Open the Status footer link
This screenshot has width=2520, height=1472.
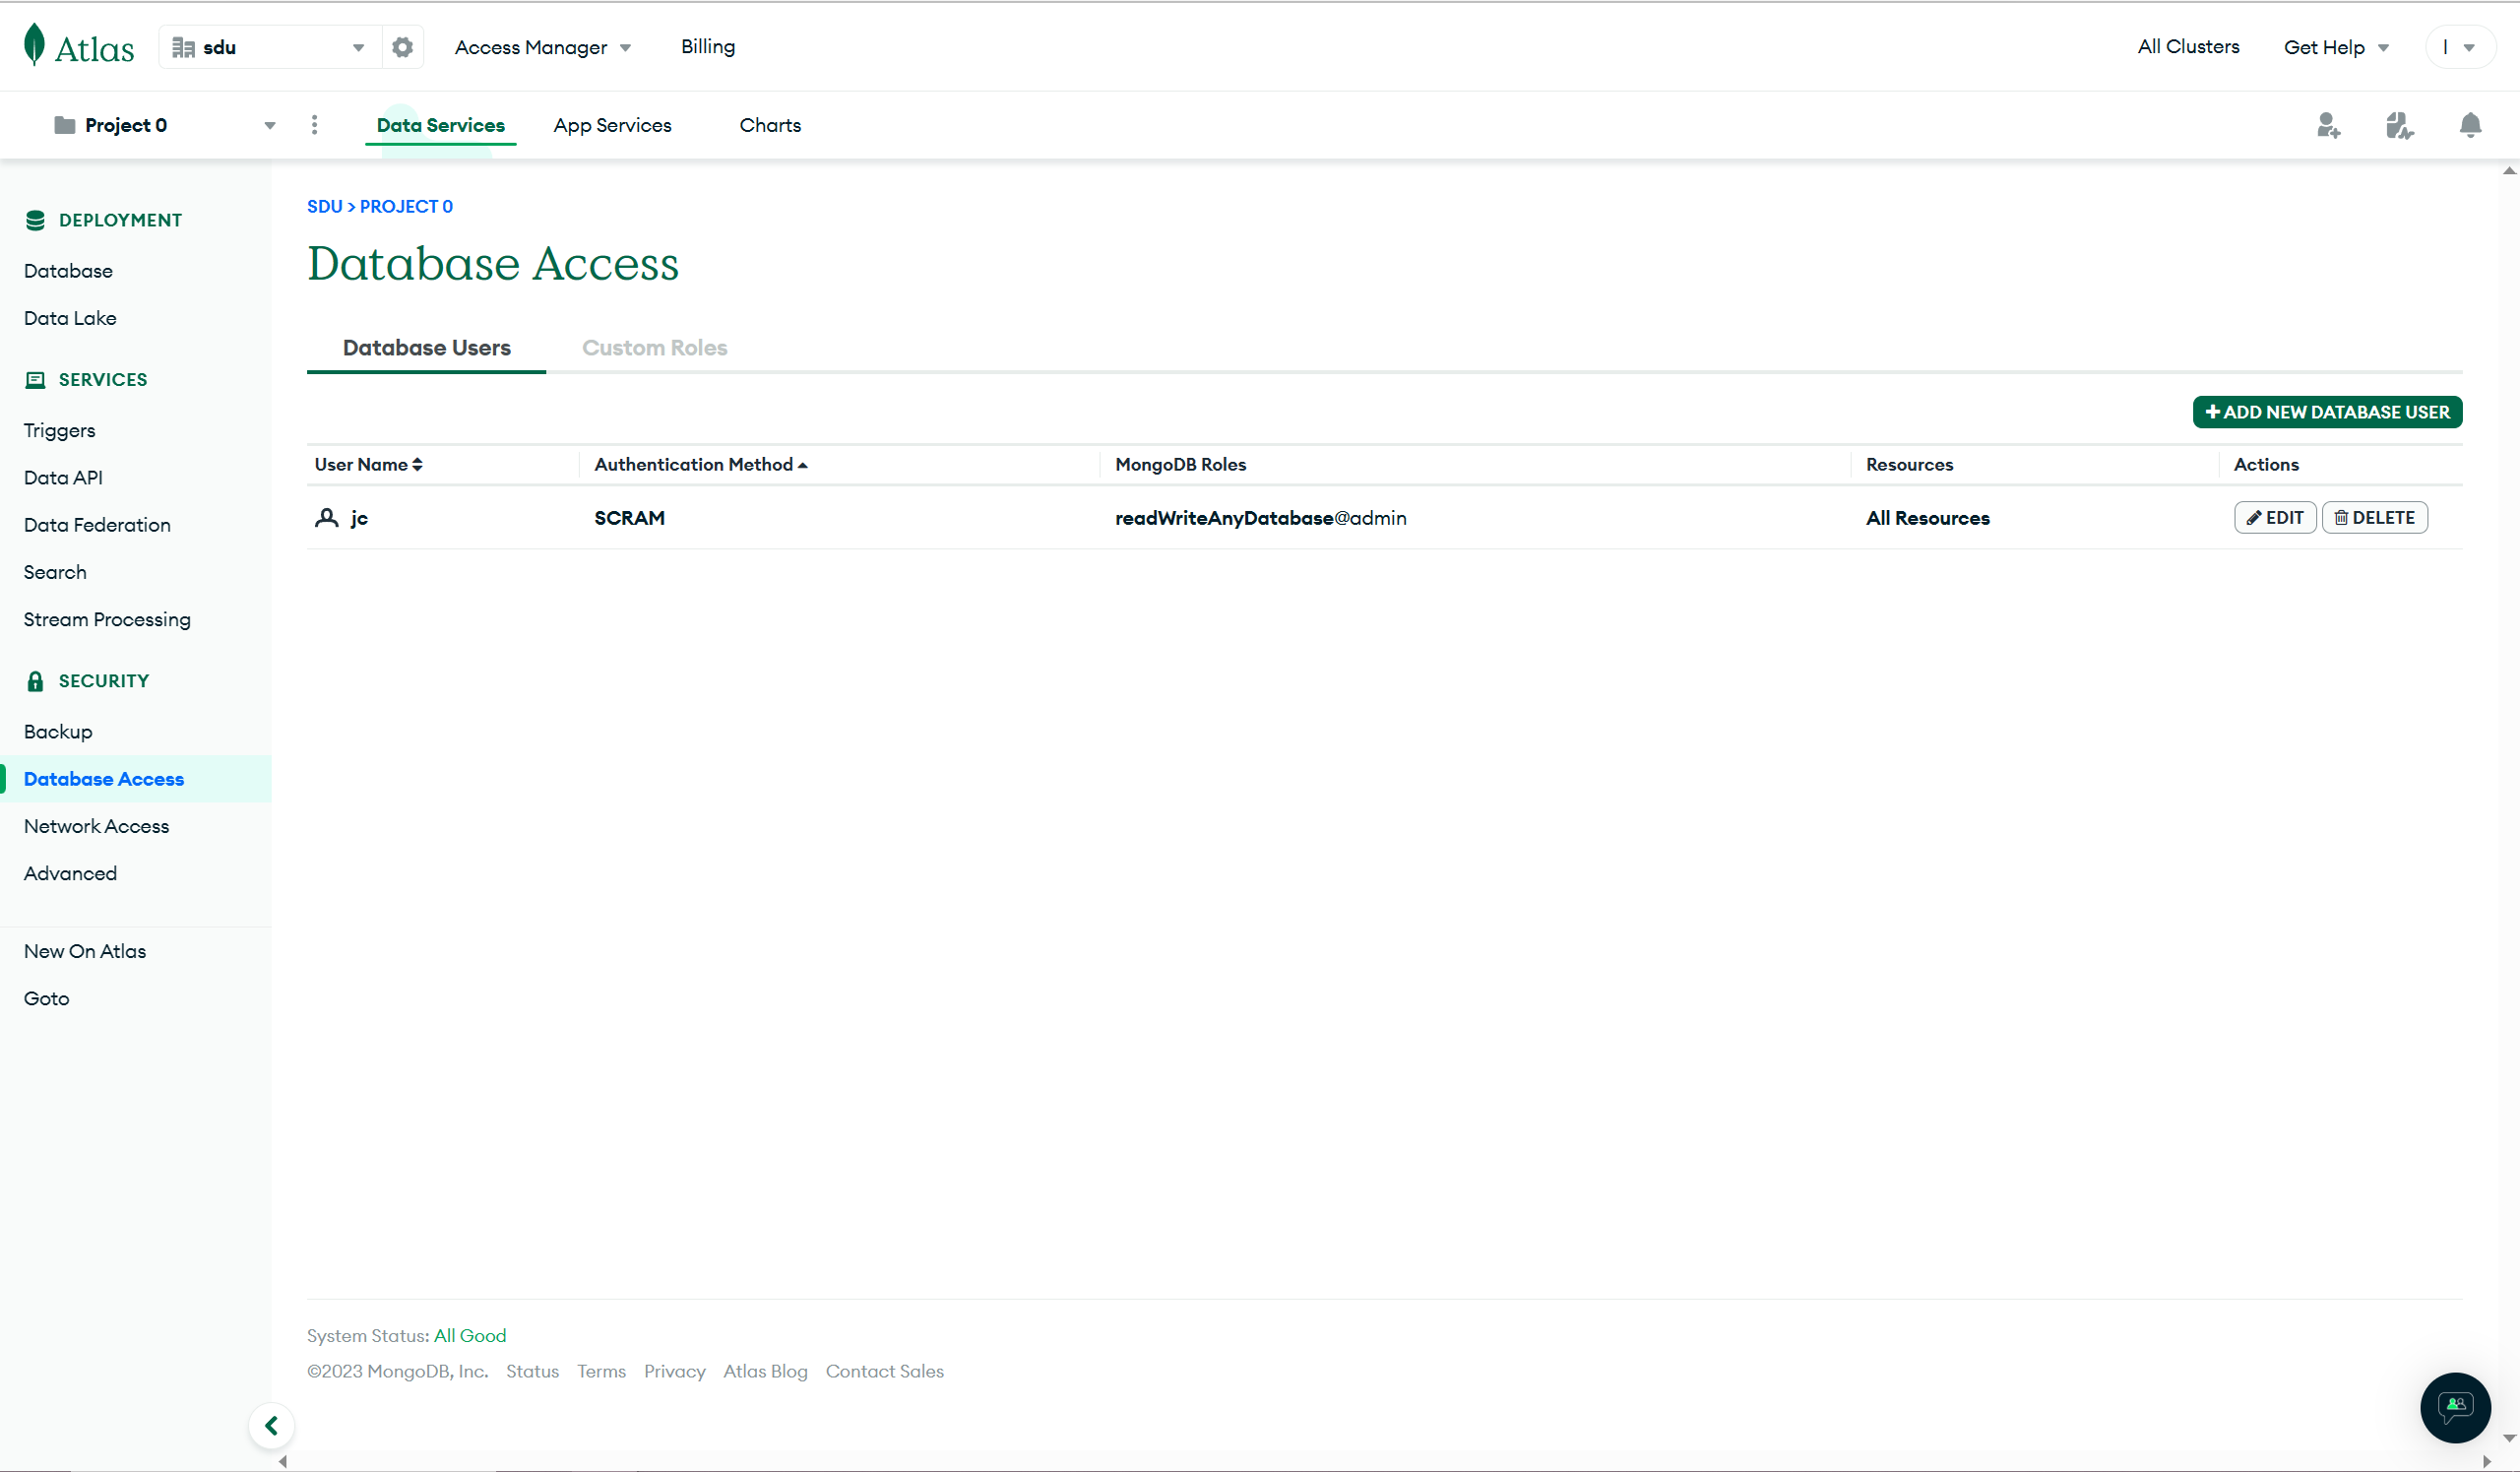pyautogui.click(x=532, y=1371)
